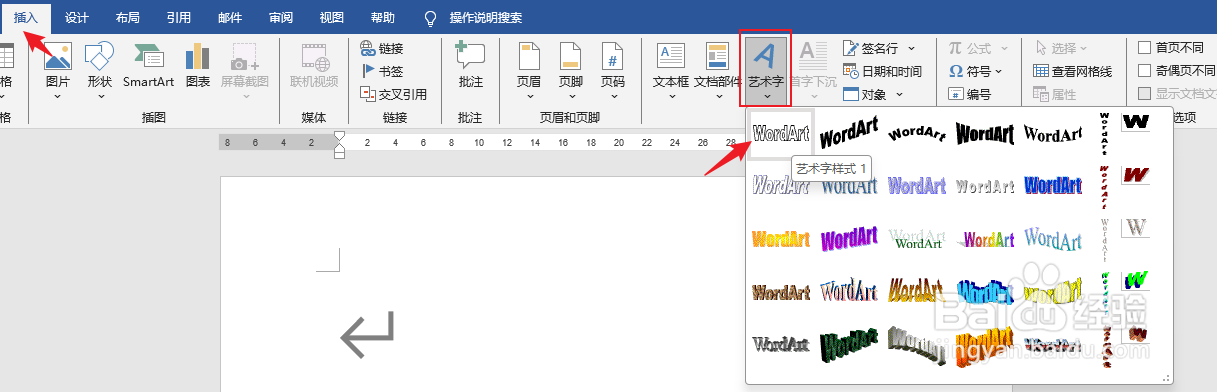Click the 页脚 (Footer) icon

click(x=570, y=56)
